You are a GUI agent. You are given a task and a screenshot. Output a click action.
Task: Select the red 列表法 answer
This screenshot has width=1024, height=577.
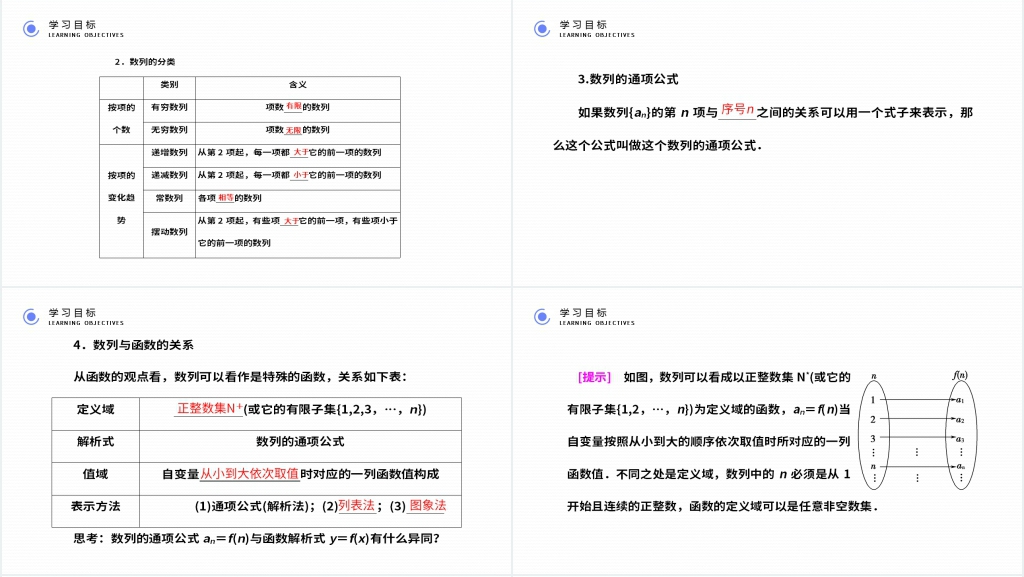357,506
